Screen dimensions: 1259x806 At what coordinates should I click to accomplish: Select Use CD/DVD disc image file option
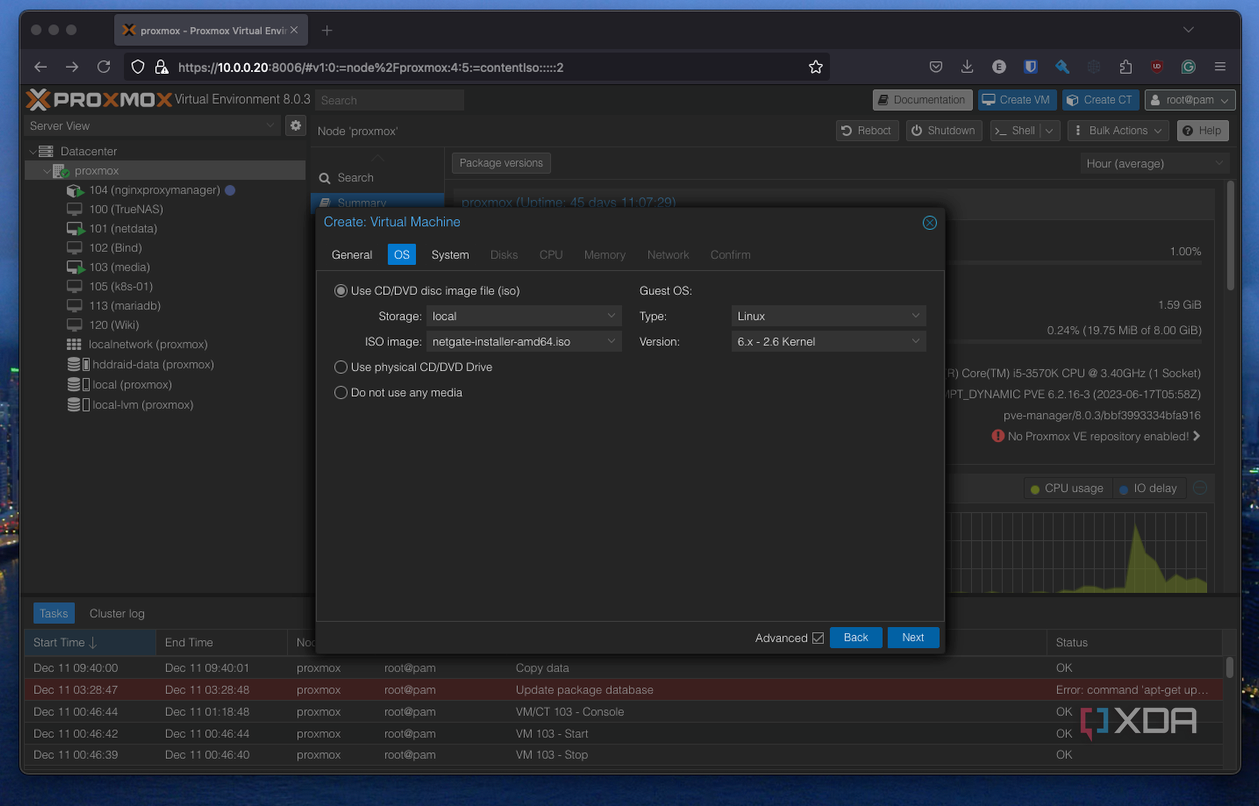click(x=341, y=291)
